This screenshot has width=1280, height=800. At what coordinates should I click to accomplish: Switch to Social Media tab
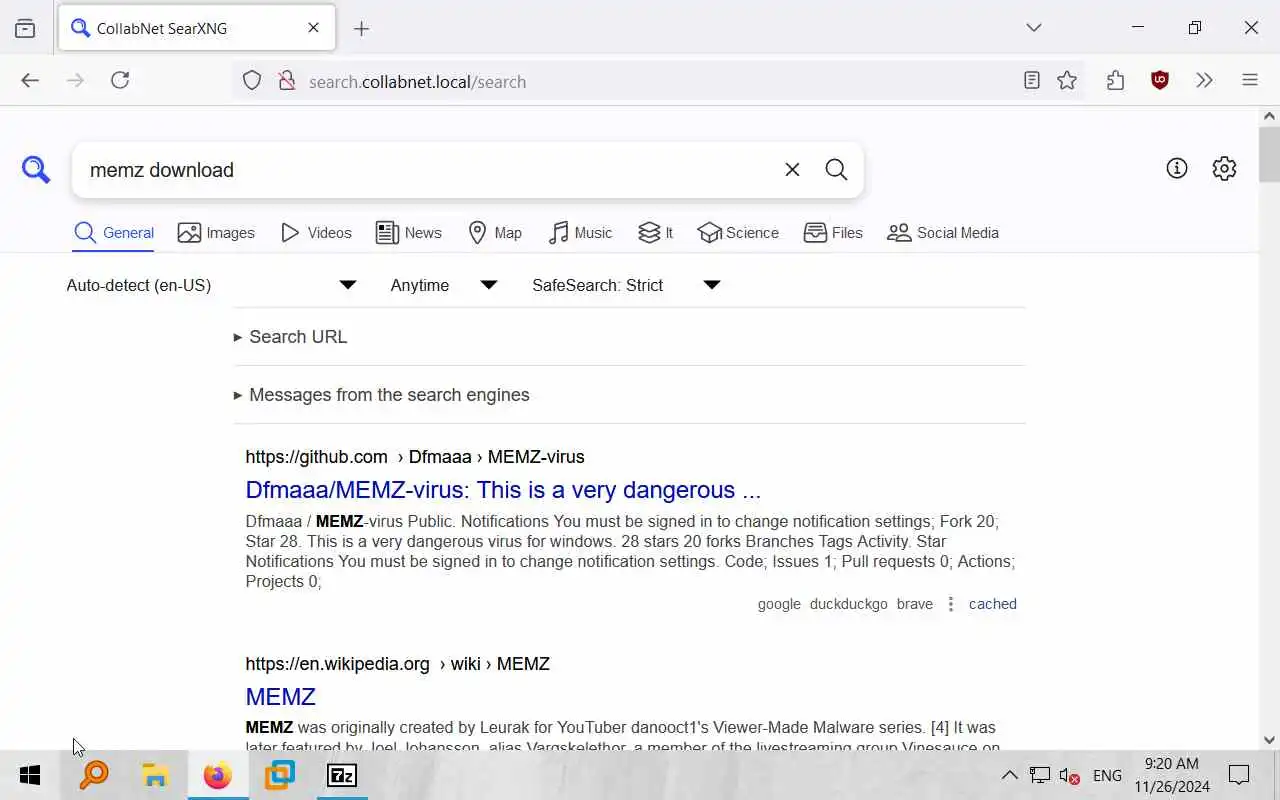point(943,233)
